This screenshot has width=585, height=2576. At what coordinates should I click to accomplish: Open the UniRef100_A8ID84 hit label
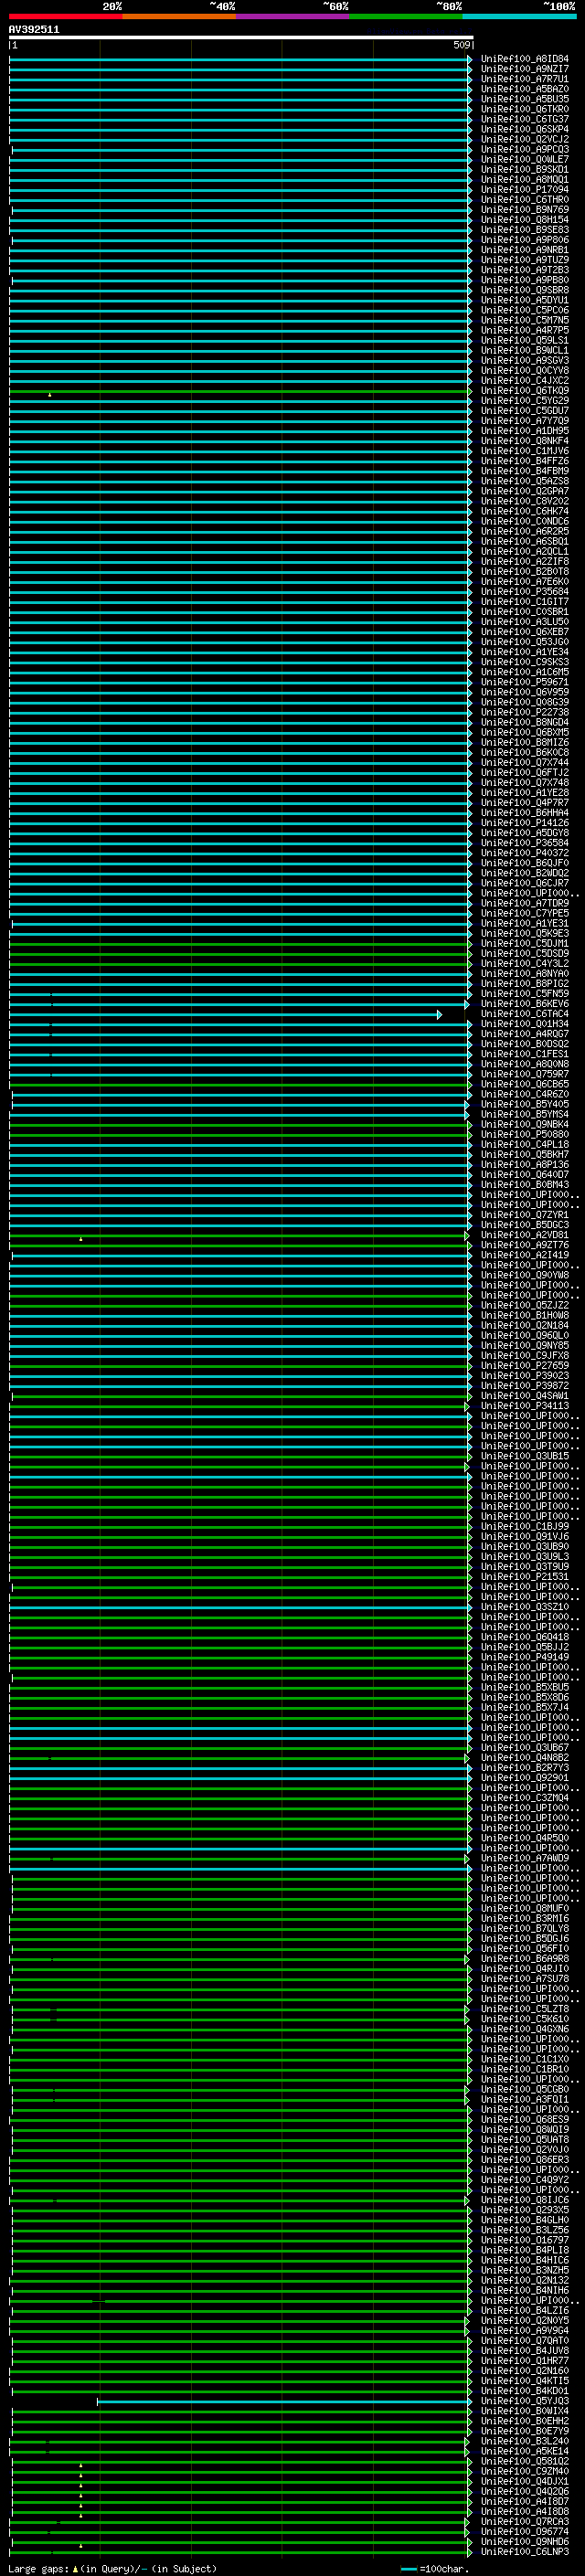pos(524,59)
